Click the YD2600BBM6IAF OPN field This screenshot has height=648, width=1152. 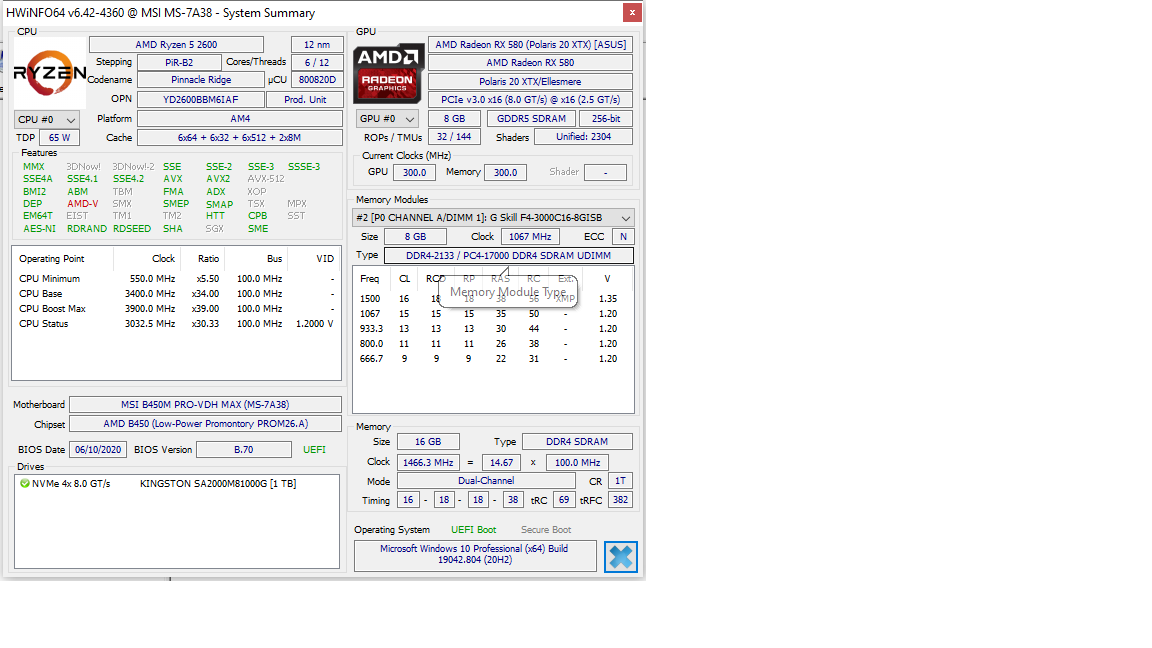pyautogui.click(x=201, y=99)
